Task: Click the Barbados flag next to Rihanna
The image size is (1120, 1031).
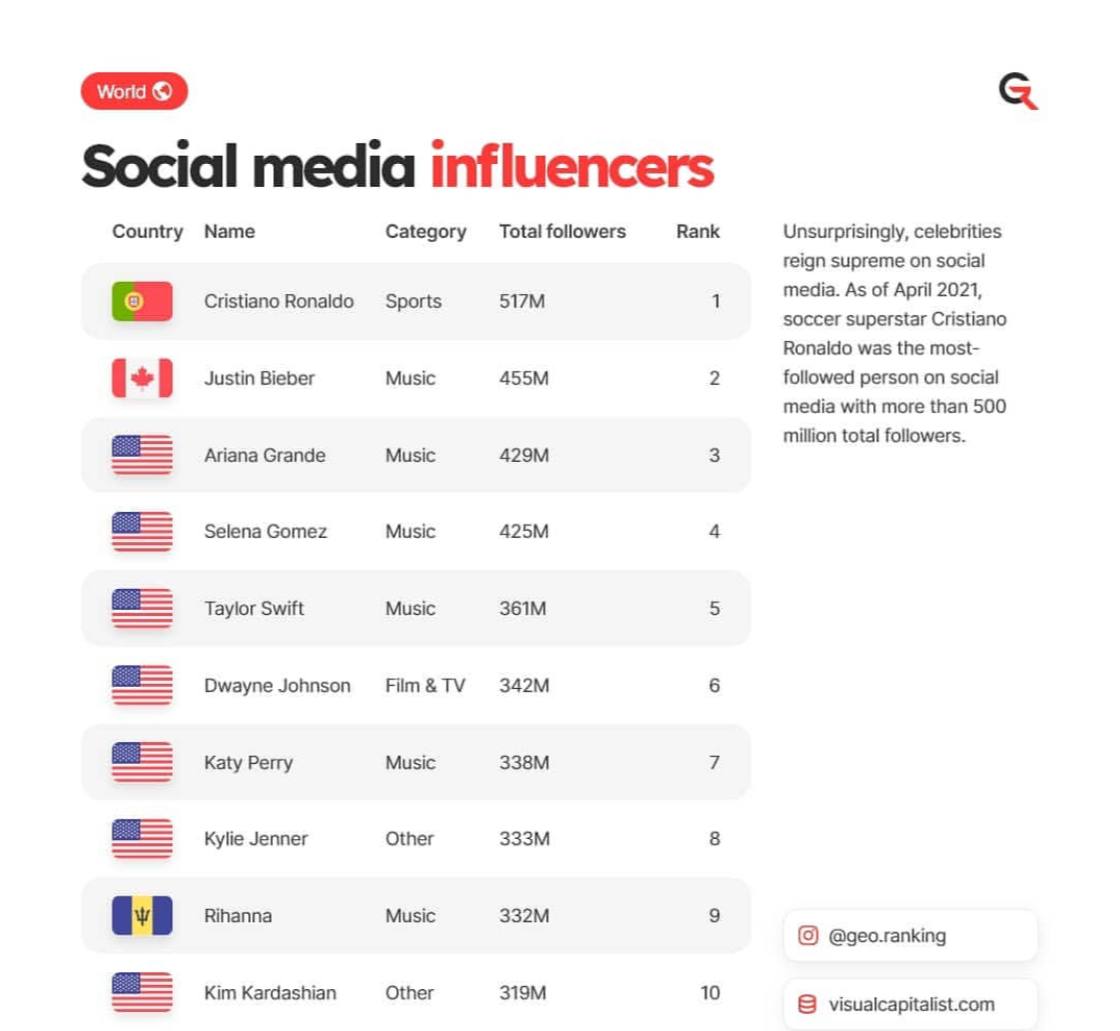Action: 142,915
